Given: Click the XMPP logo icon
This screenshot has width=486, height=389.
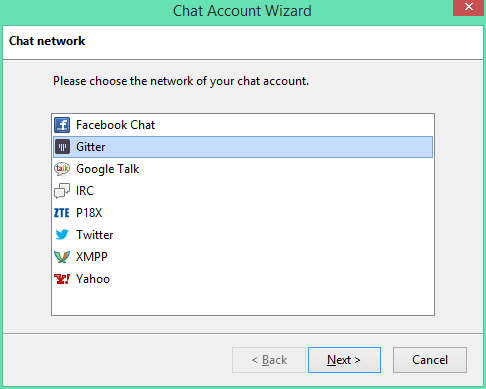Looking at the screenshot, I should pyautogui.click(x=62, y=257).
